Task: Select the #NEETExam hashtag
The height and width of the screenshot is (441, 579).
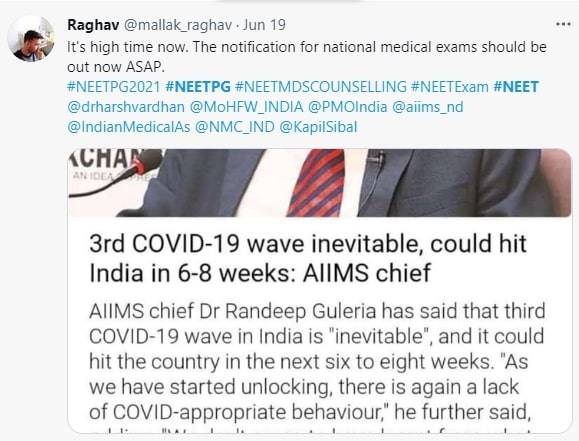Action: 450,87
